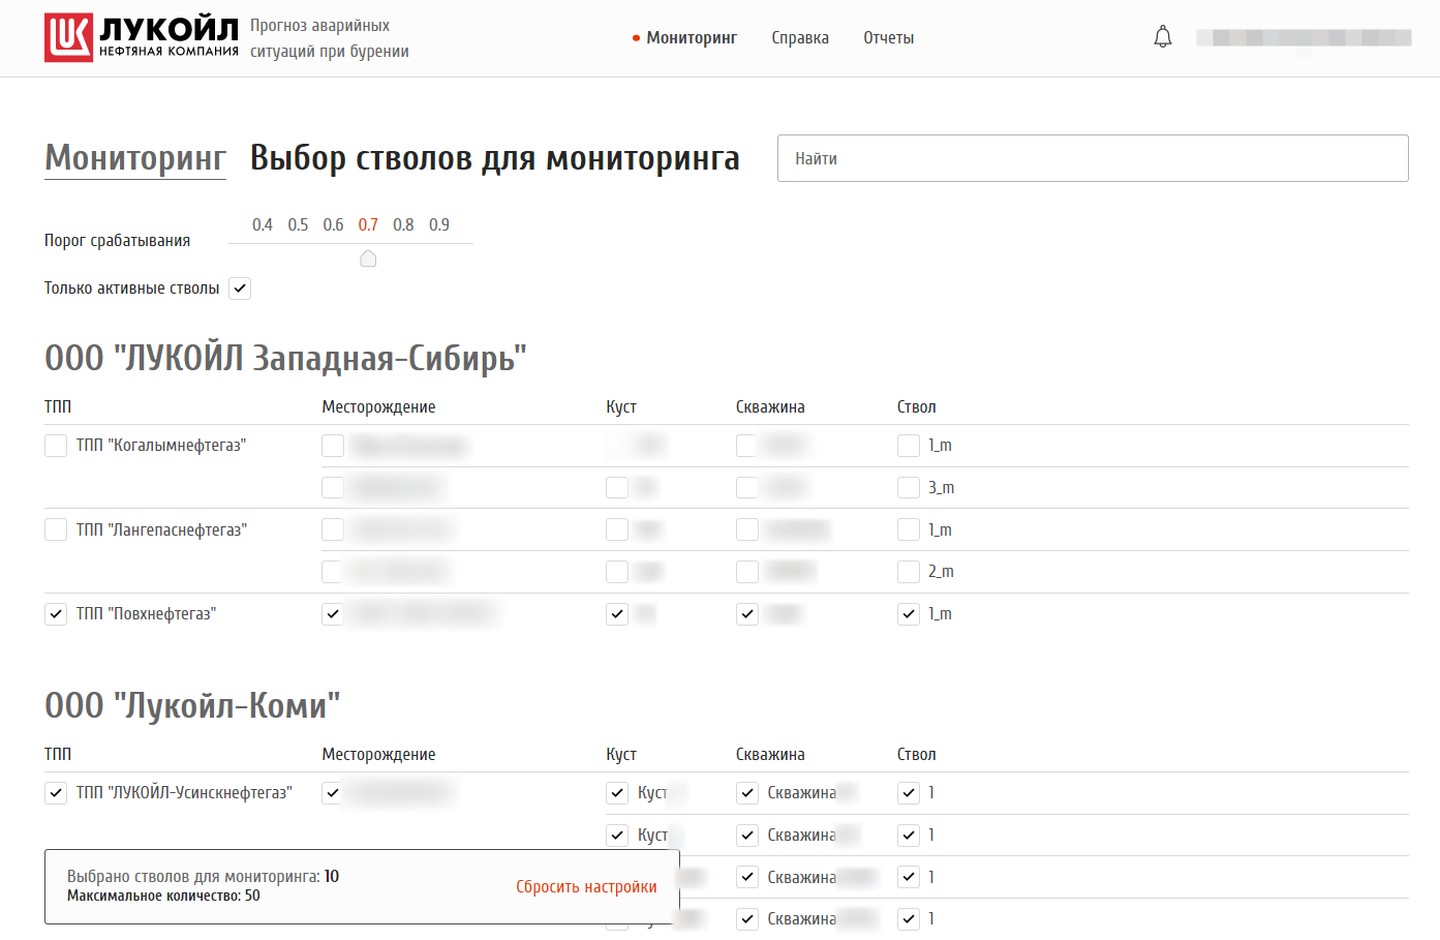The width and height of the screenshot is (1440, 940).
Task: Uncheck the ТПП "ЛУКОЙЛ-Усинскнефтегаз" checkbox
Action: pyautogui.click(x=56, y=793)
